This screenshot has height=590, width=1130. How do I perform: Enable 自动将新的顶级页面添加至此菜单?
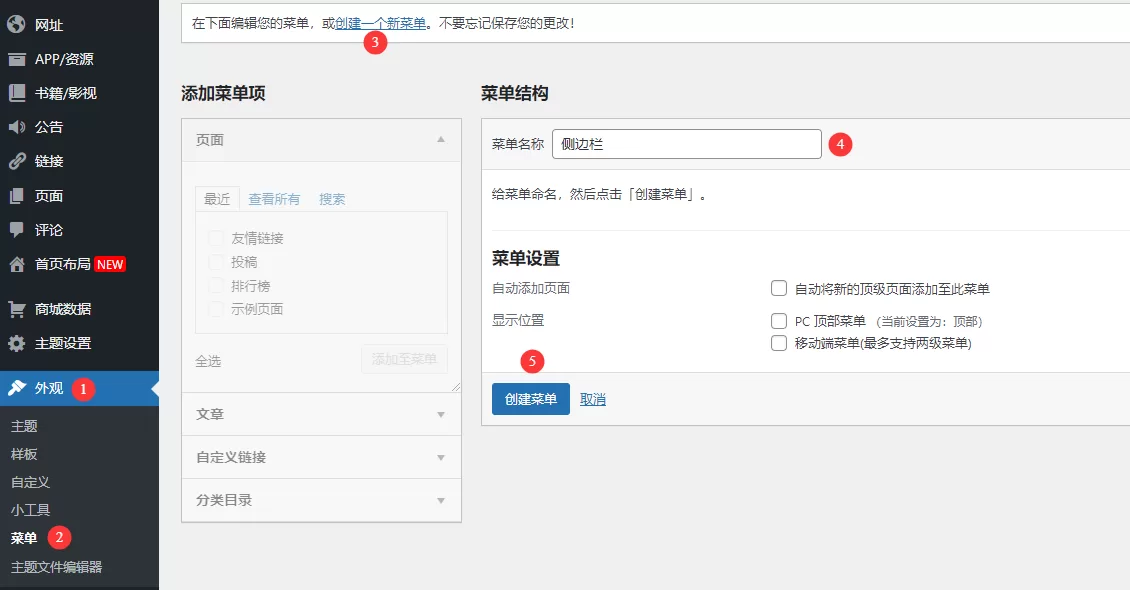point(778,288)
